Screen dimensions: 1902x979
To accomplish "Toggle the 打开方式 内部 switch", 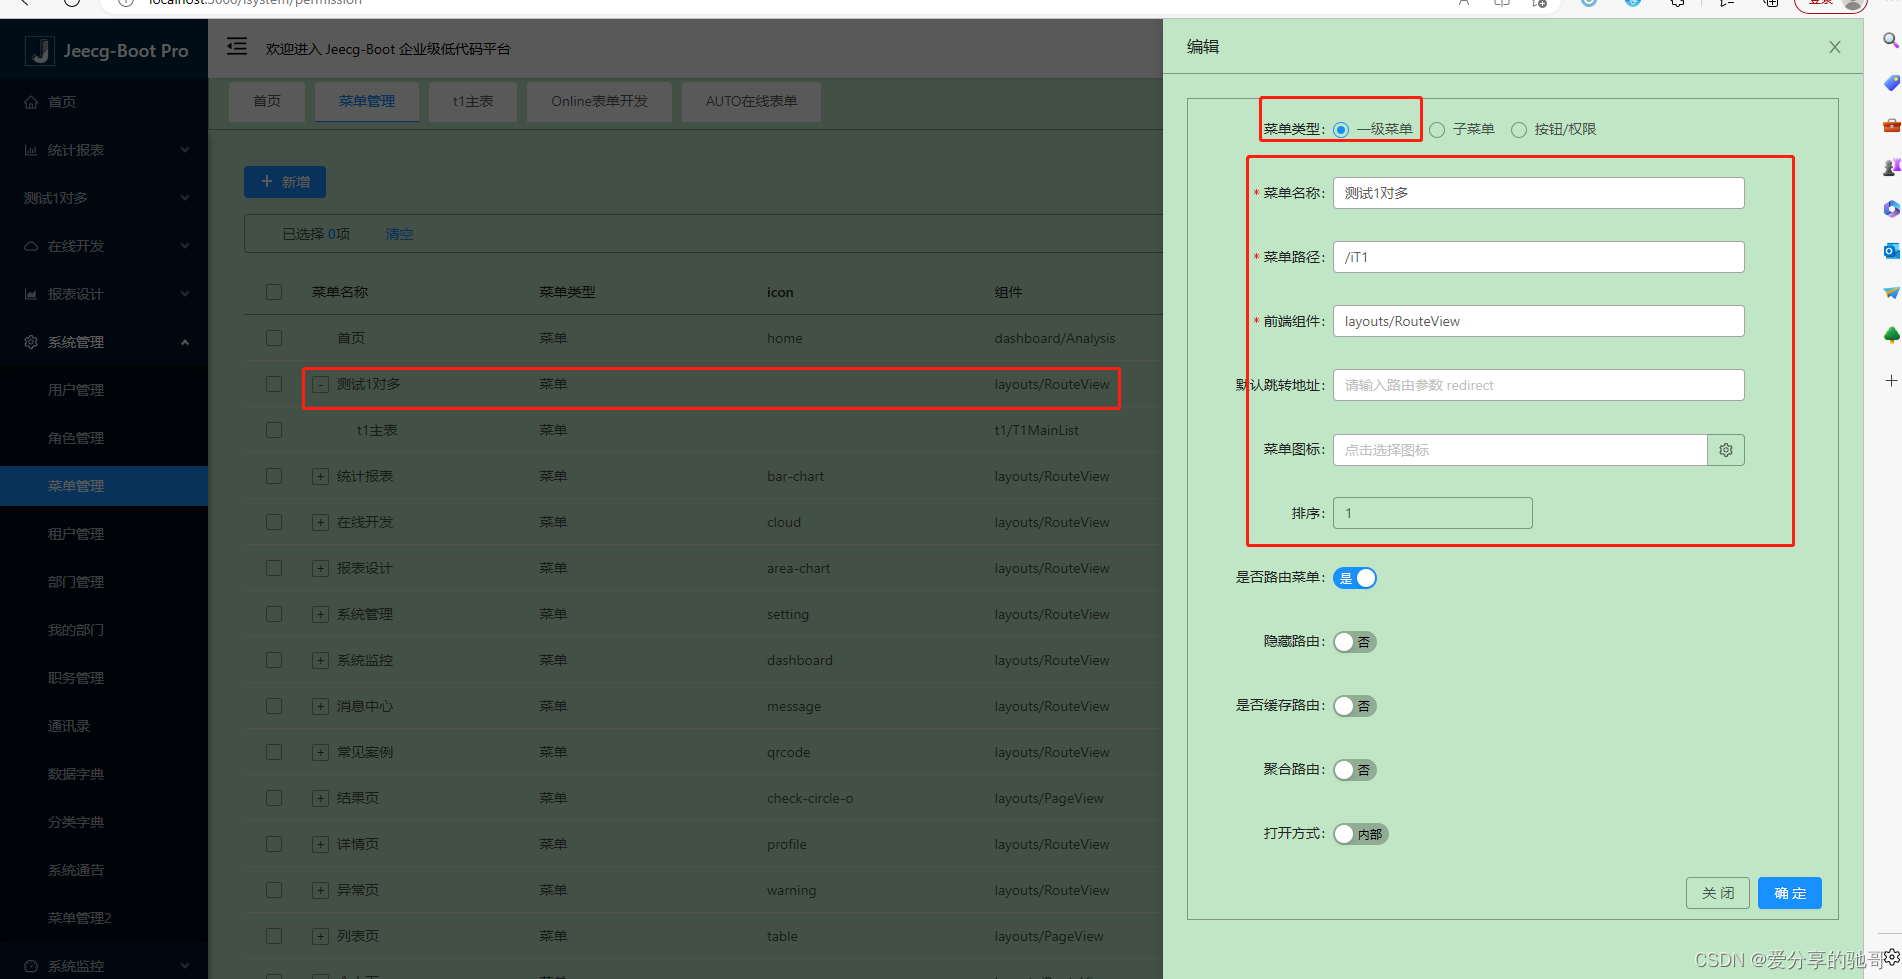I will [x=1361, y=834].
